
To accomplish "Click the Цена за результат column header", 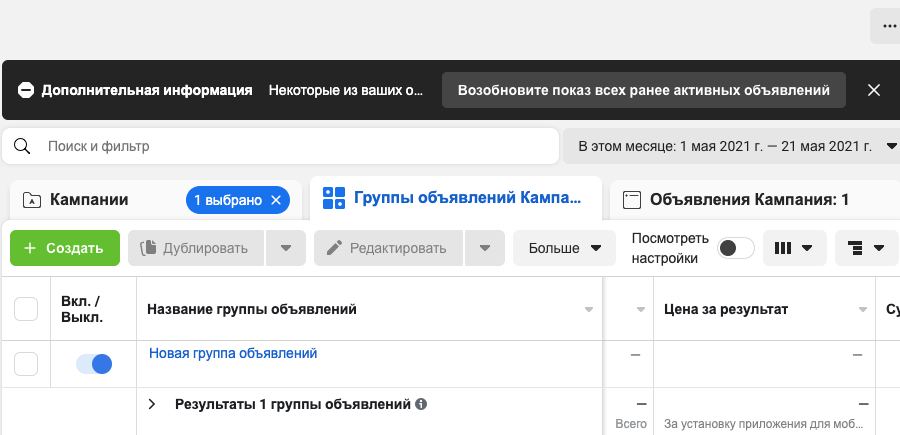I will 726,309.
